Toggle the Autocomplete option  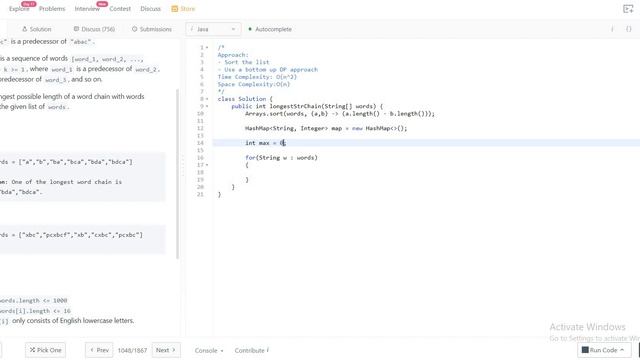(270, 29)
